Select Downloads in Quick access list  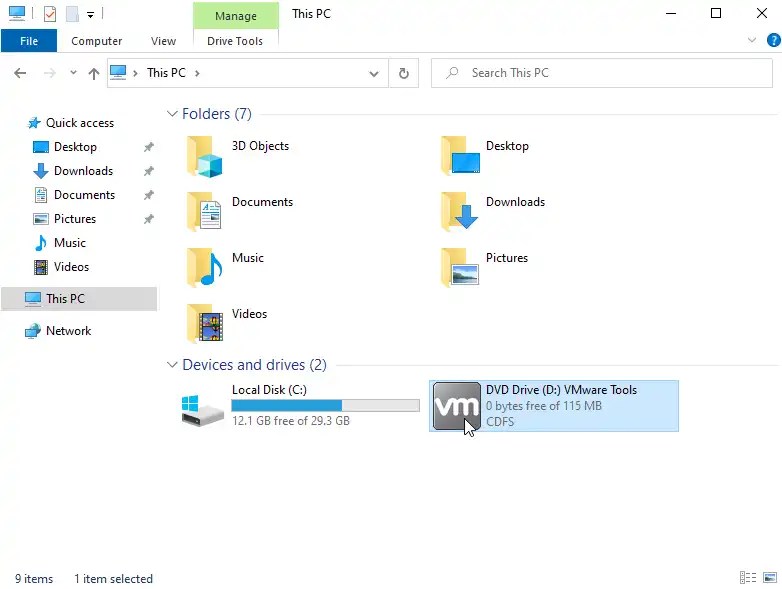[83, 171]
